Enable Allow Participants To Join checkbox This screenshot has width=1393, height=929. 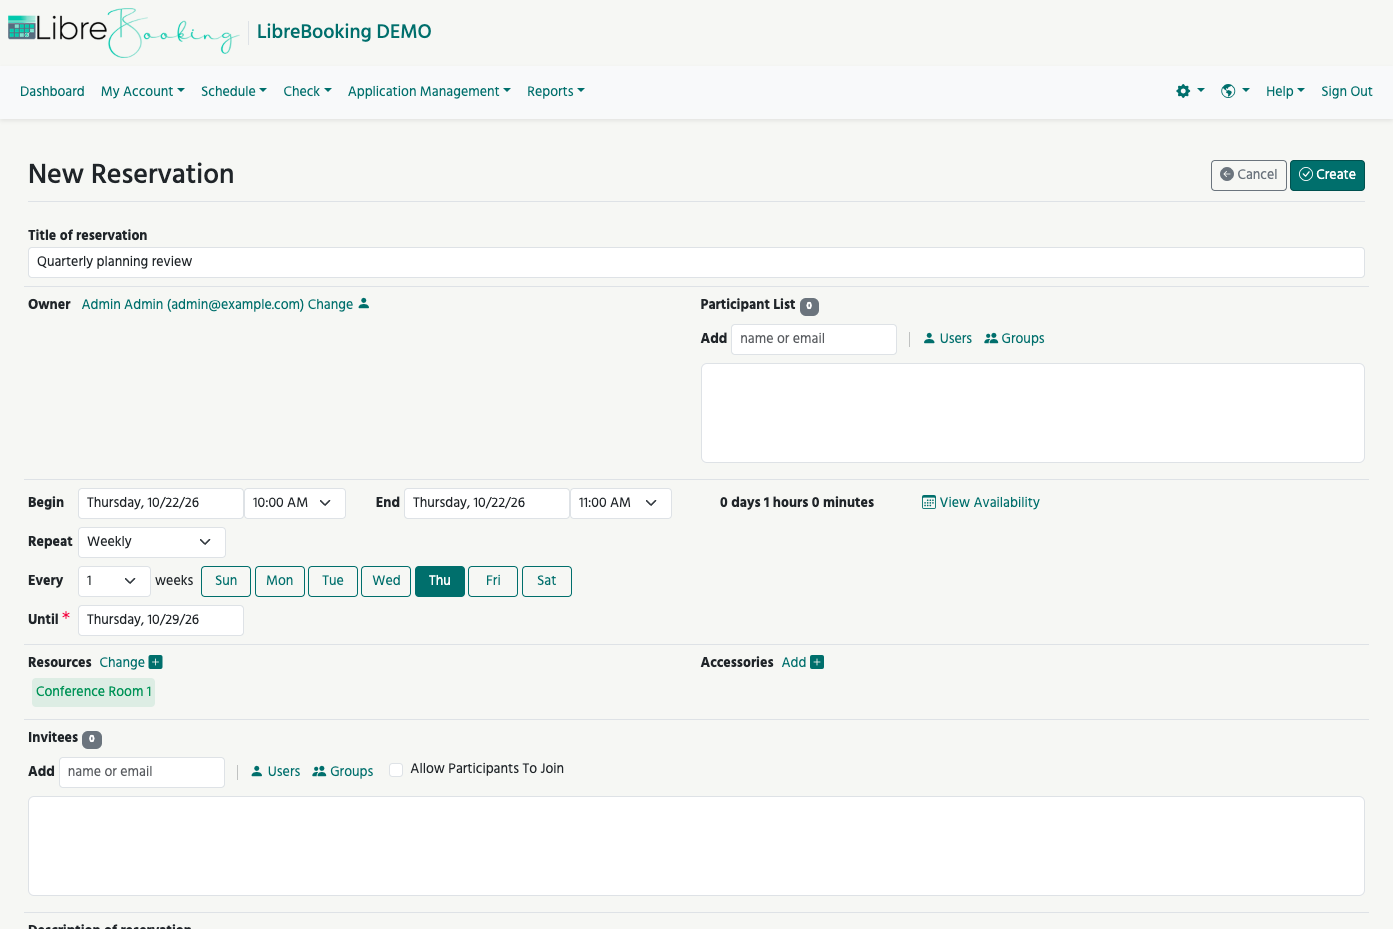pos(396,769)
